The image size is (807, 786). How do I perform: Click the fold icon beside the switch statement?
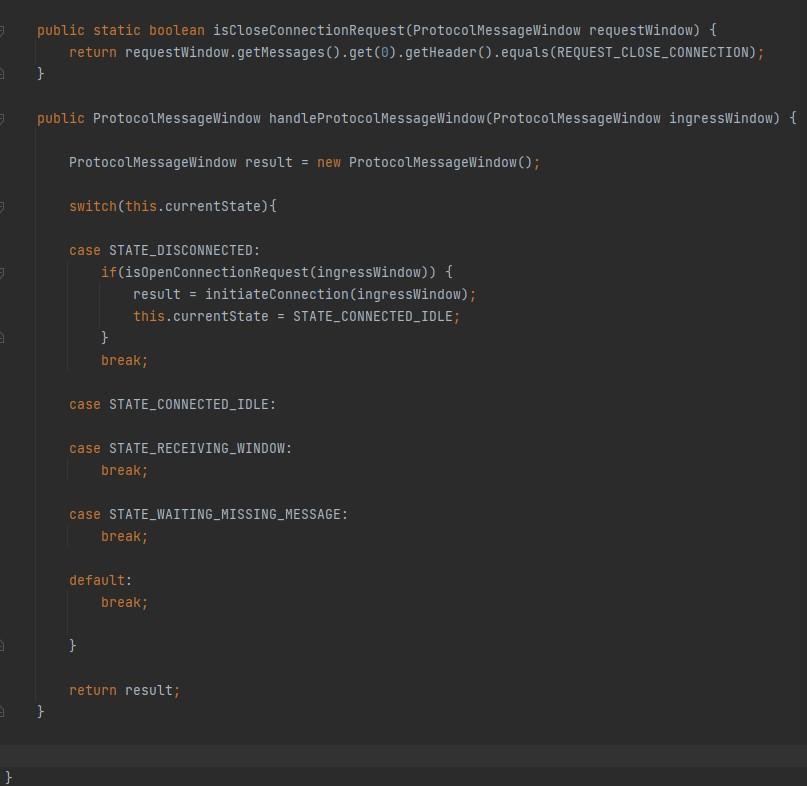pyautogui.click(x=7, y=206)
